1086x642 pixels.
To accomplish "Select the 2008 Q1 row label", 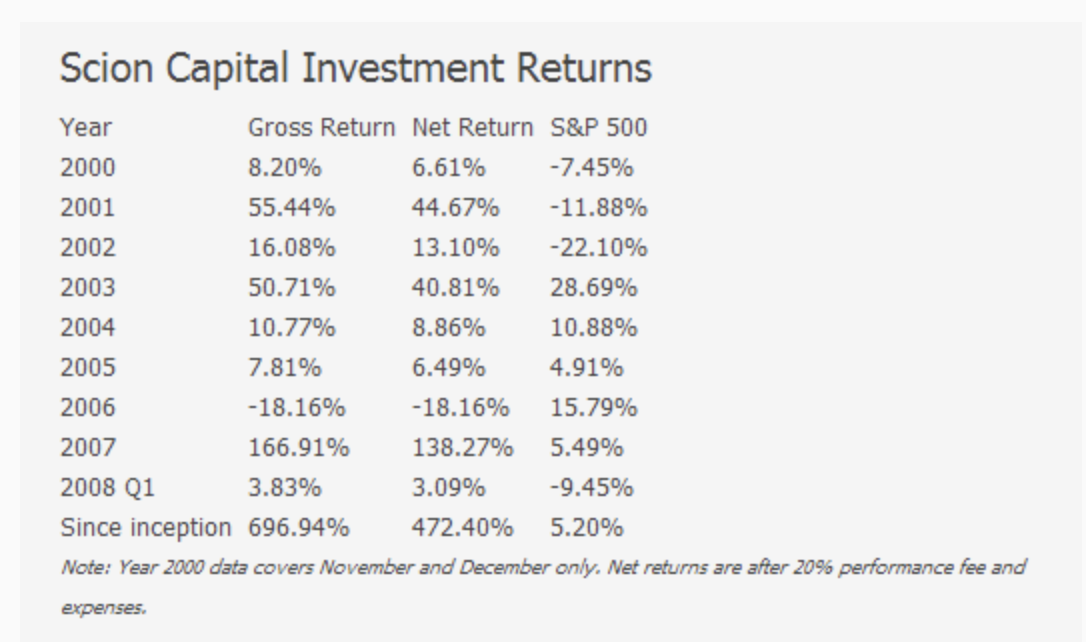I will pos(103,488).
